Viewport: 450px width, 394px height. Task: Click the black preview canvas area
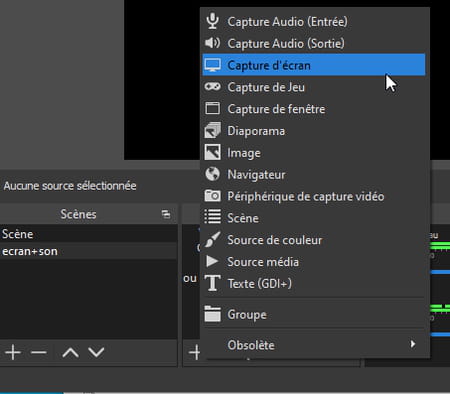click(162, 80)
